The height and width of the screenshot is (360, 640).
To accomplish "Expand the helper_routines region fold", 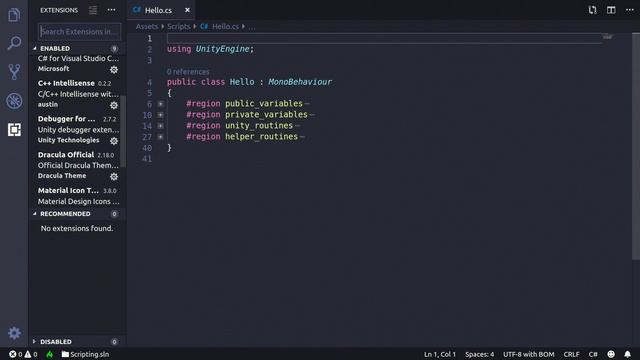I will pyautogui.click(x=161, y=137).
